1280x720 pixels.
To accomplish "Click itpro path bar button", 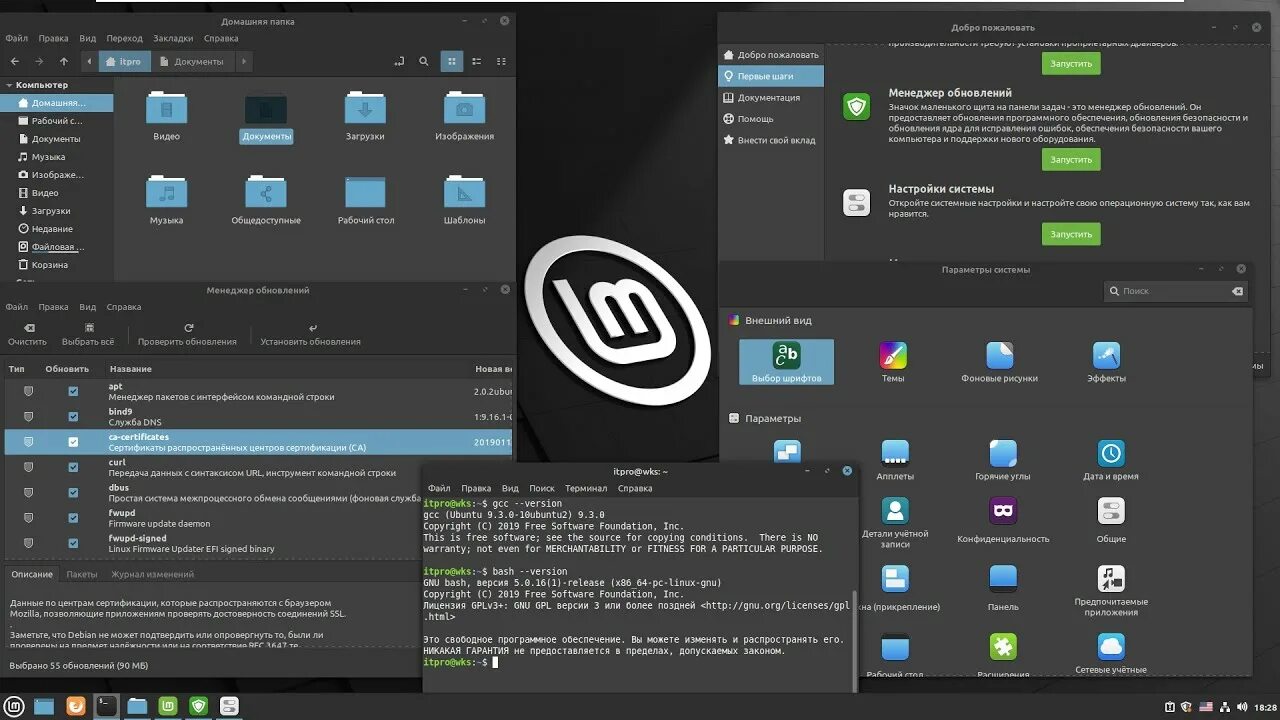I will click(124, 61).
